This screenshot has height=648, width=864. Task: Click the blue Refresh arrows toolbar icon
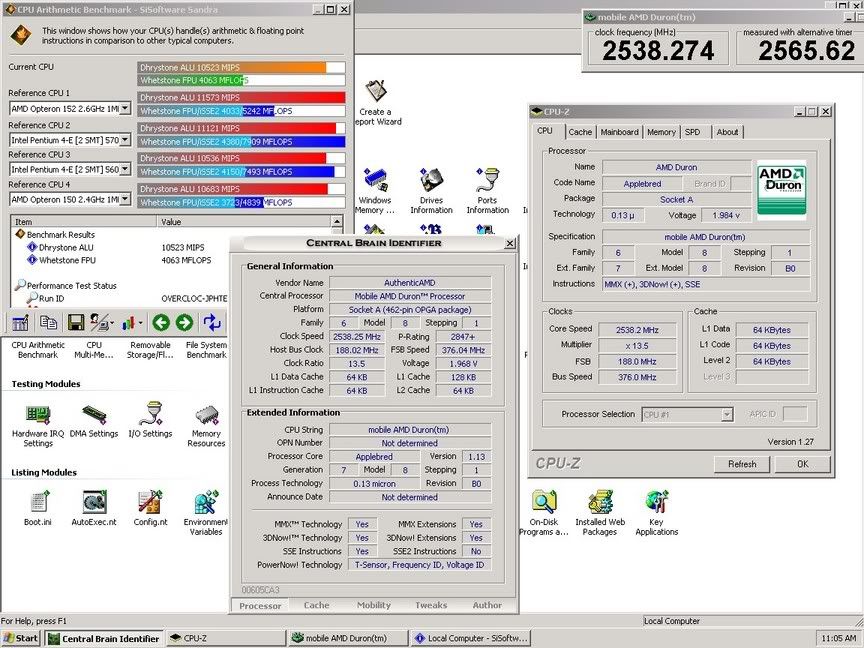pyautogui.click(x=212, y=322)
